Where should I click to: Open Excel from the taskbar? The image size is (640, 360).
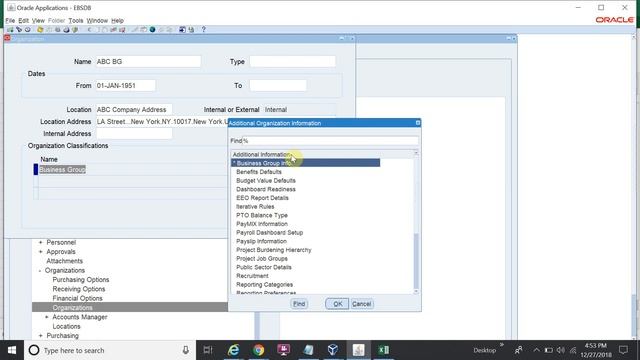point(383,350)
